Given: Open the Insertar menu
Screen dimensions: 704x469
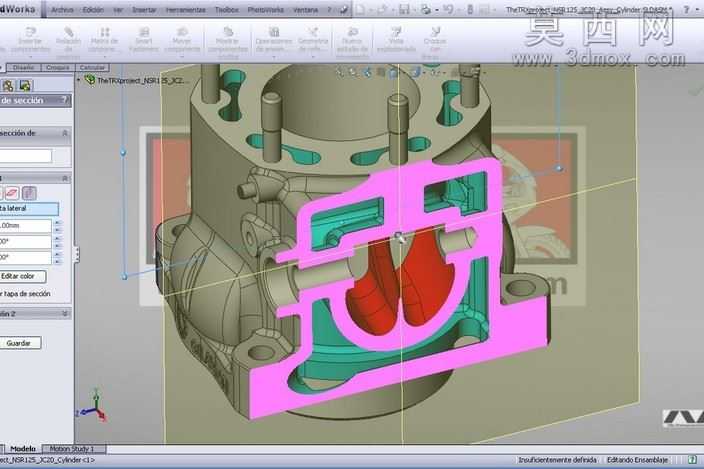Looking at the screenshot, I should (144, 9).
